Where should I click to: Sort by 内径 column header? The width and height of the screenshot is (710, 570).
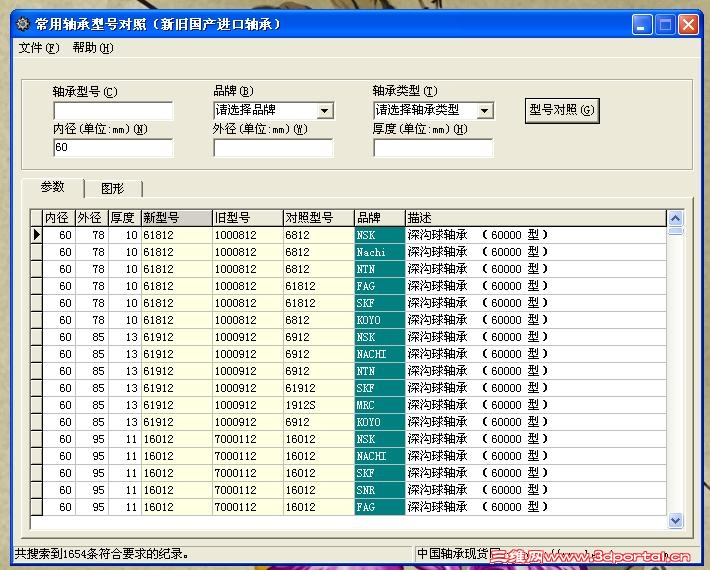pos(58,218)
